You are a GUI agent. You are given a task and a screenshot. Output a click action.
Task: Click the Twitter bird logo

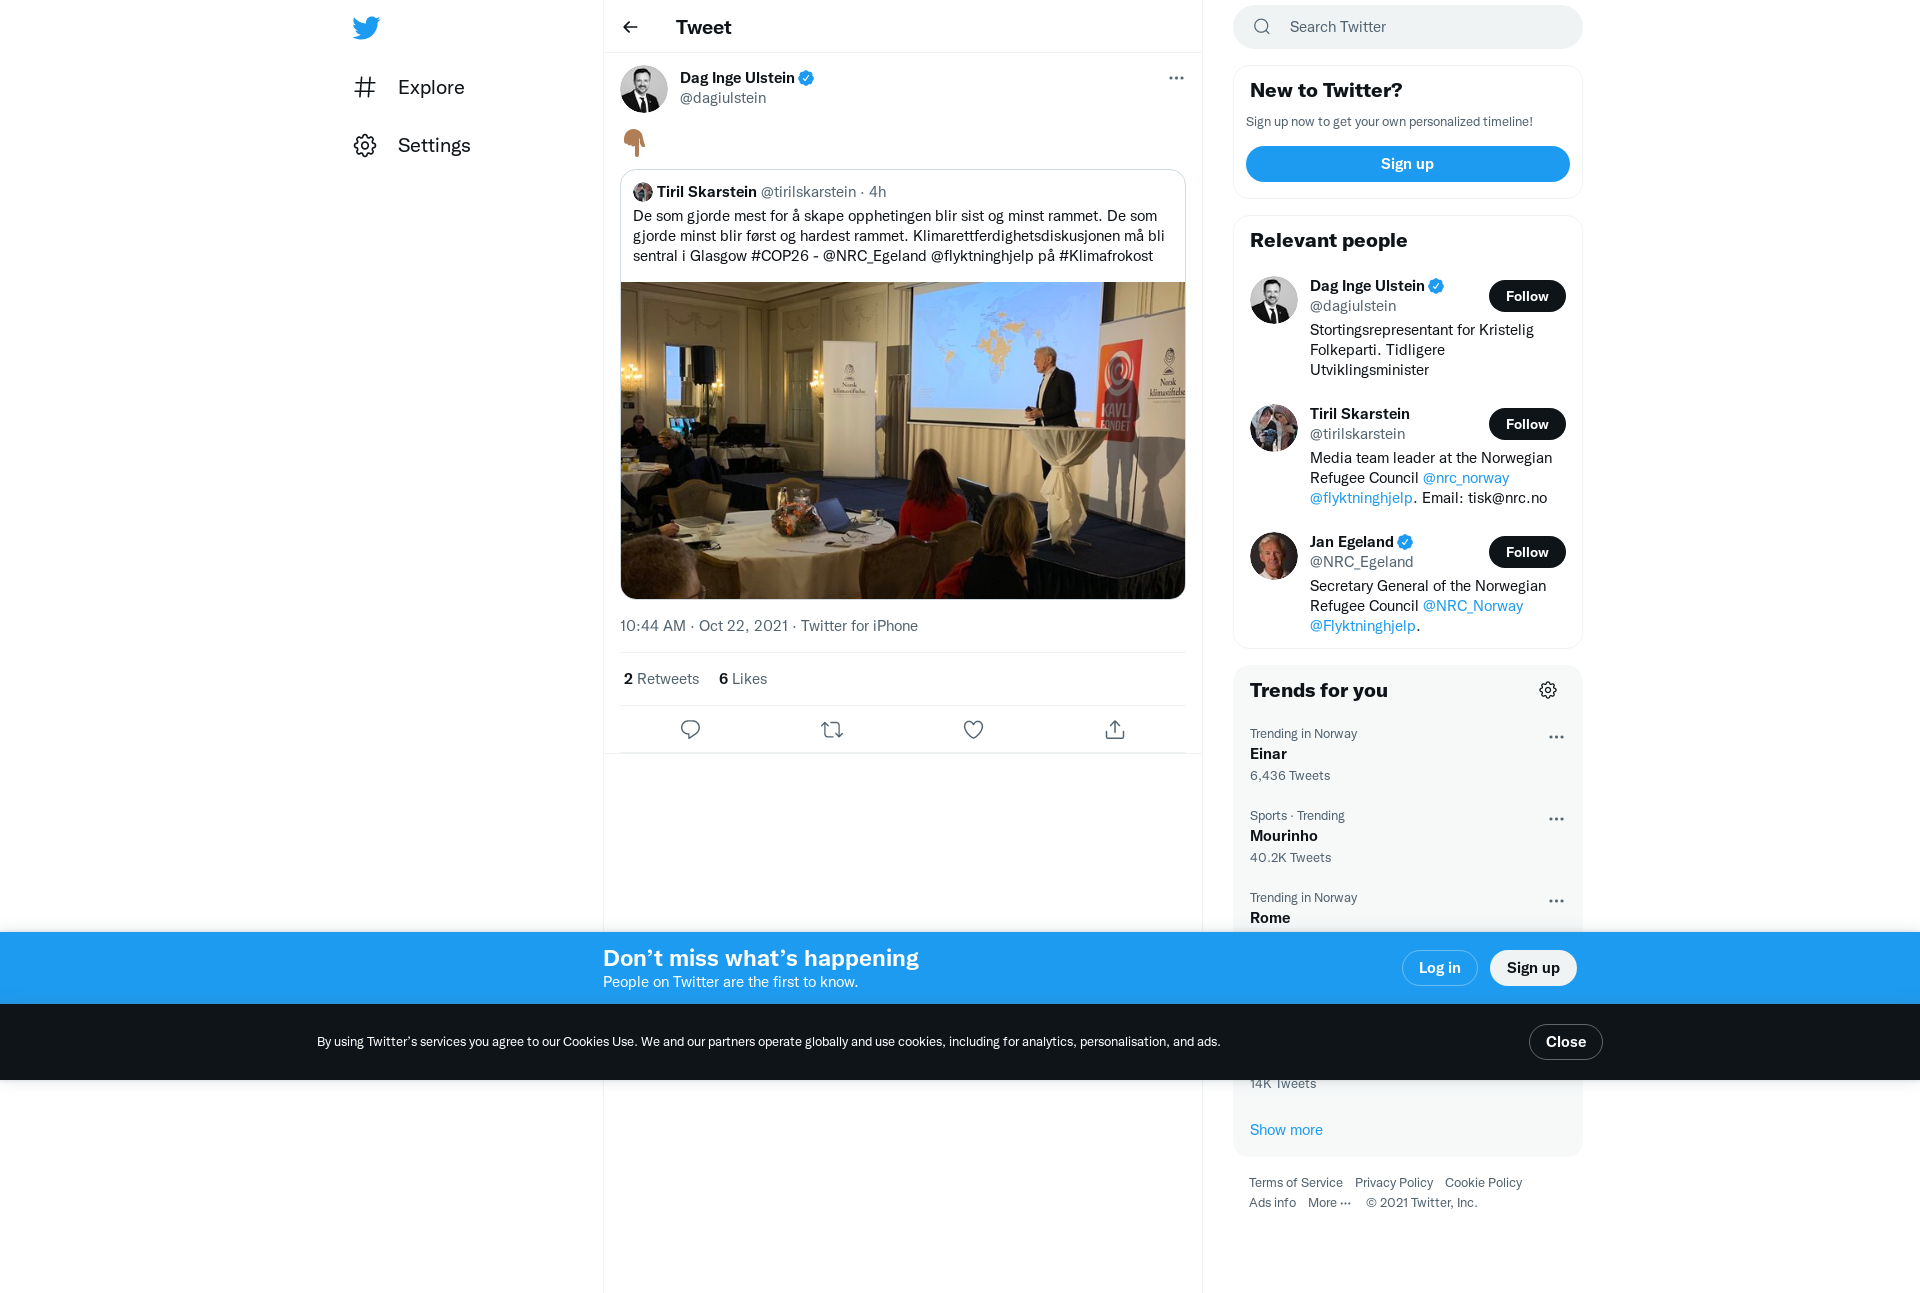[366, 27]
